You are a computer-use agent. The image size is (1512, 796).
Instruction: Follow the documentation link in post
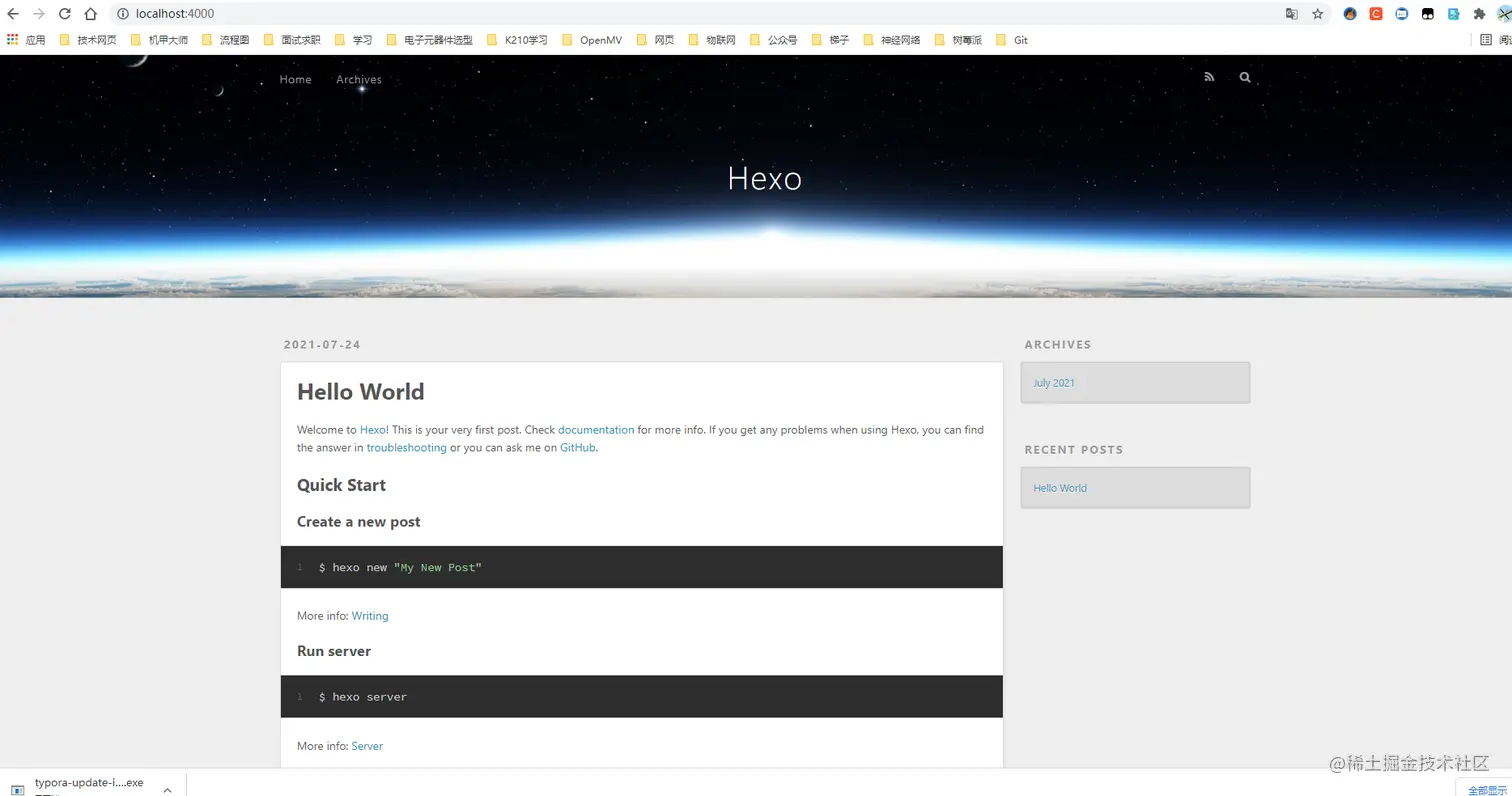pyautogui.click(x=596, y=430)
